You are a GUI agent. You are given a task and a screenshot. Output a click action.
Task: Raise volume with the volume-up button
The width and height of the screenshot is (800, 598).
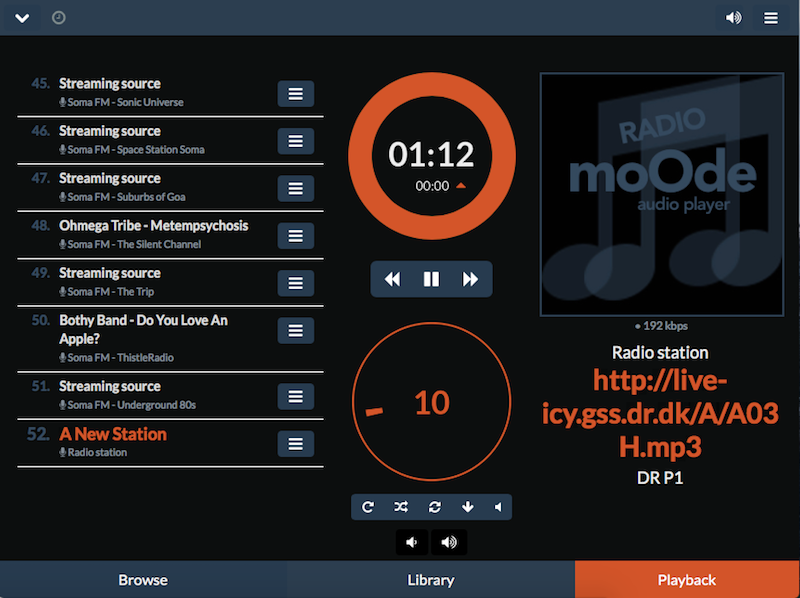(449, 542)
